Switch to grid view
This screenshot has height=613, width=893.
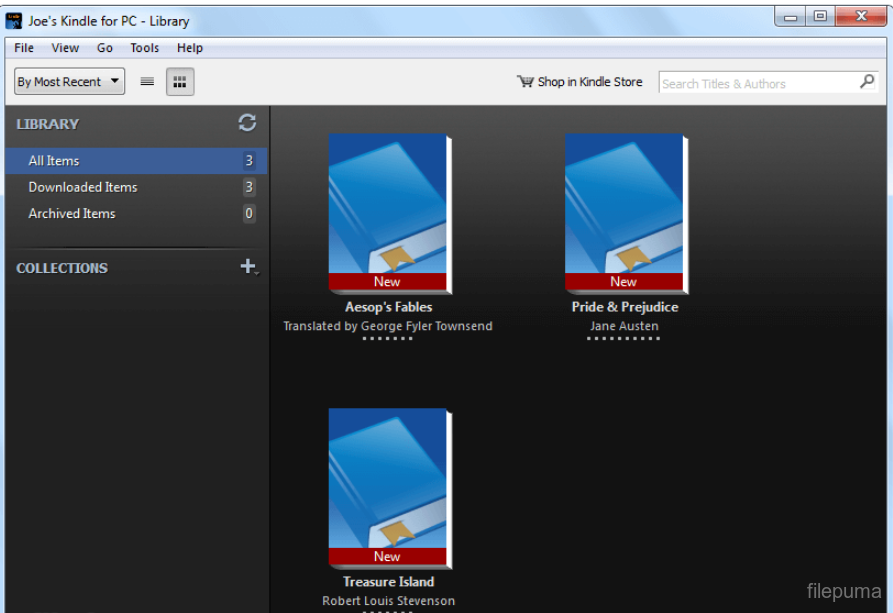coord(179,81)
